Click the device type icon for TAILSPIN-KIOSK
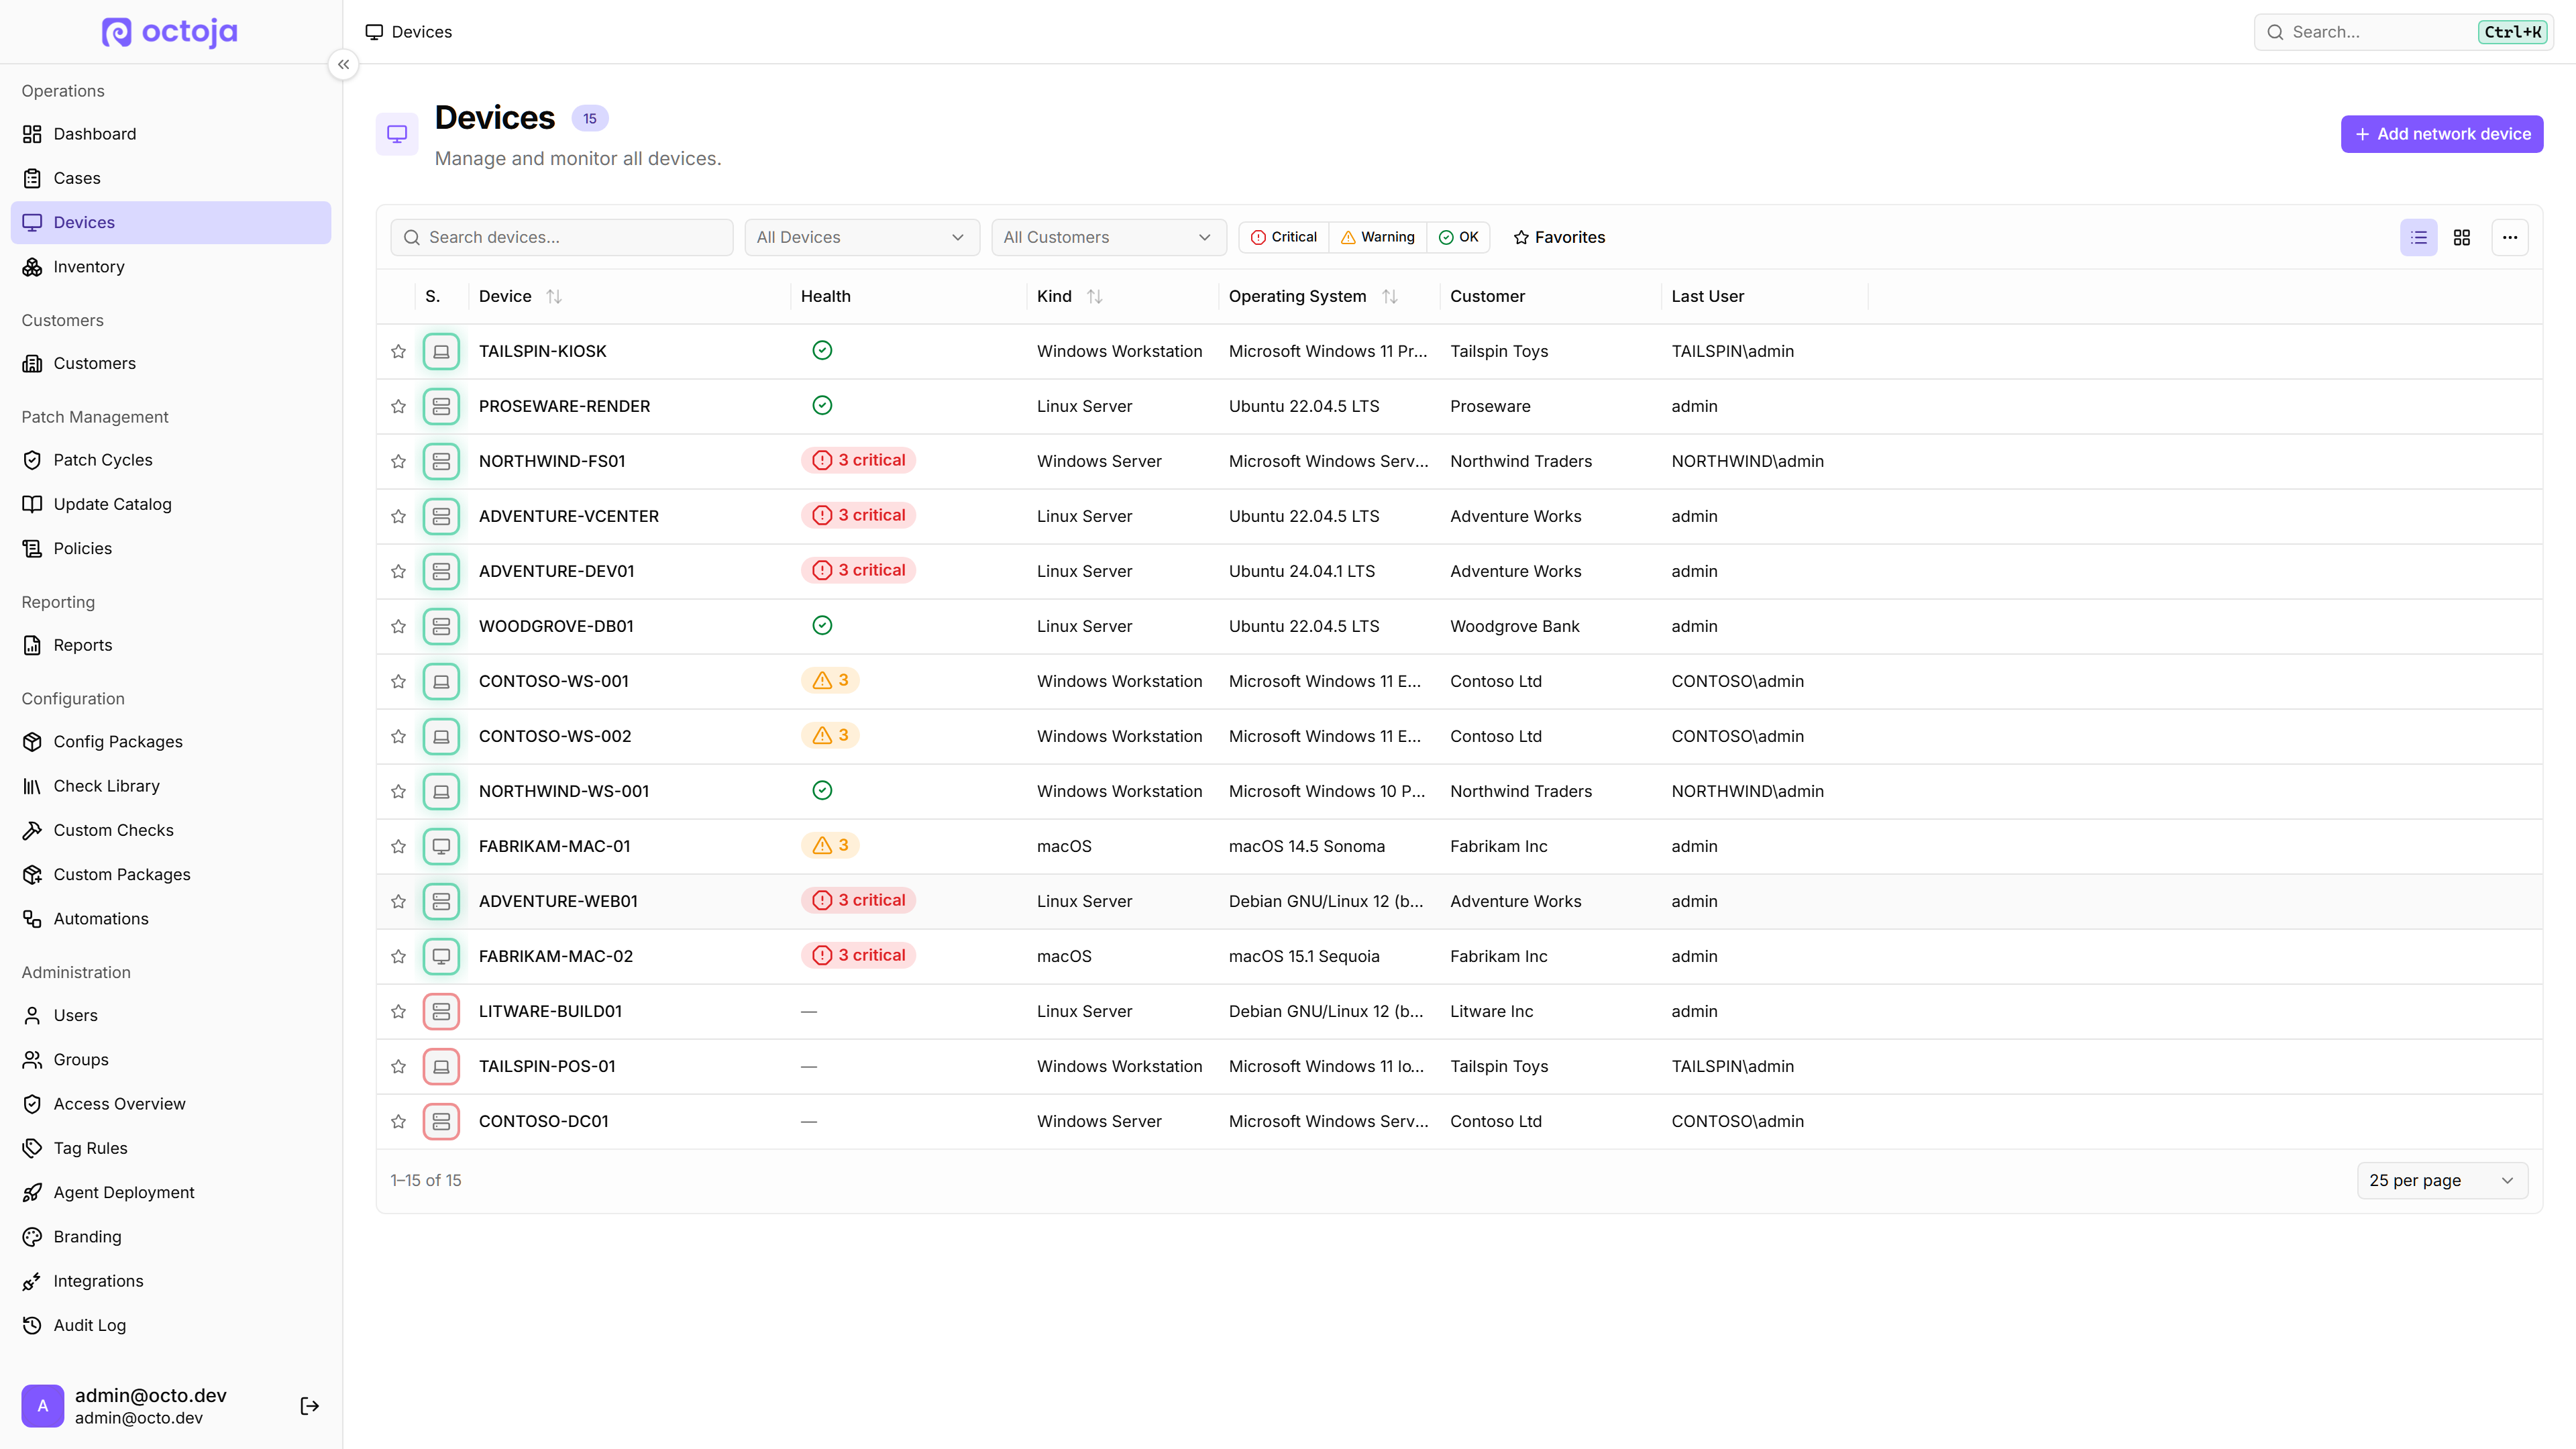The image size is (2576, 1449). coord(441,351)
